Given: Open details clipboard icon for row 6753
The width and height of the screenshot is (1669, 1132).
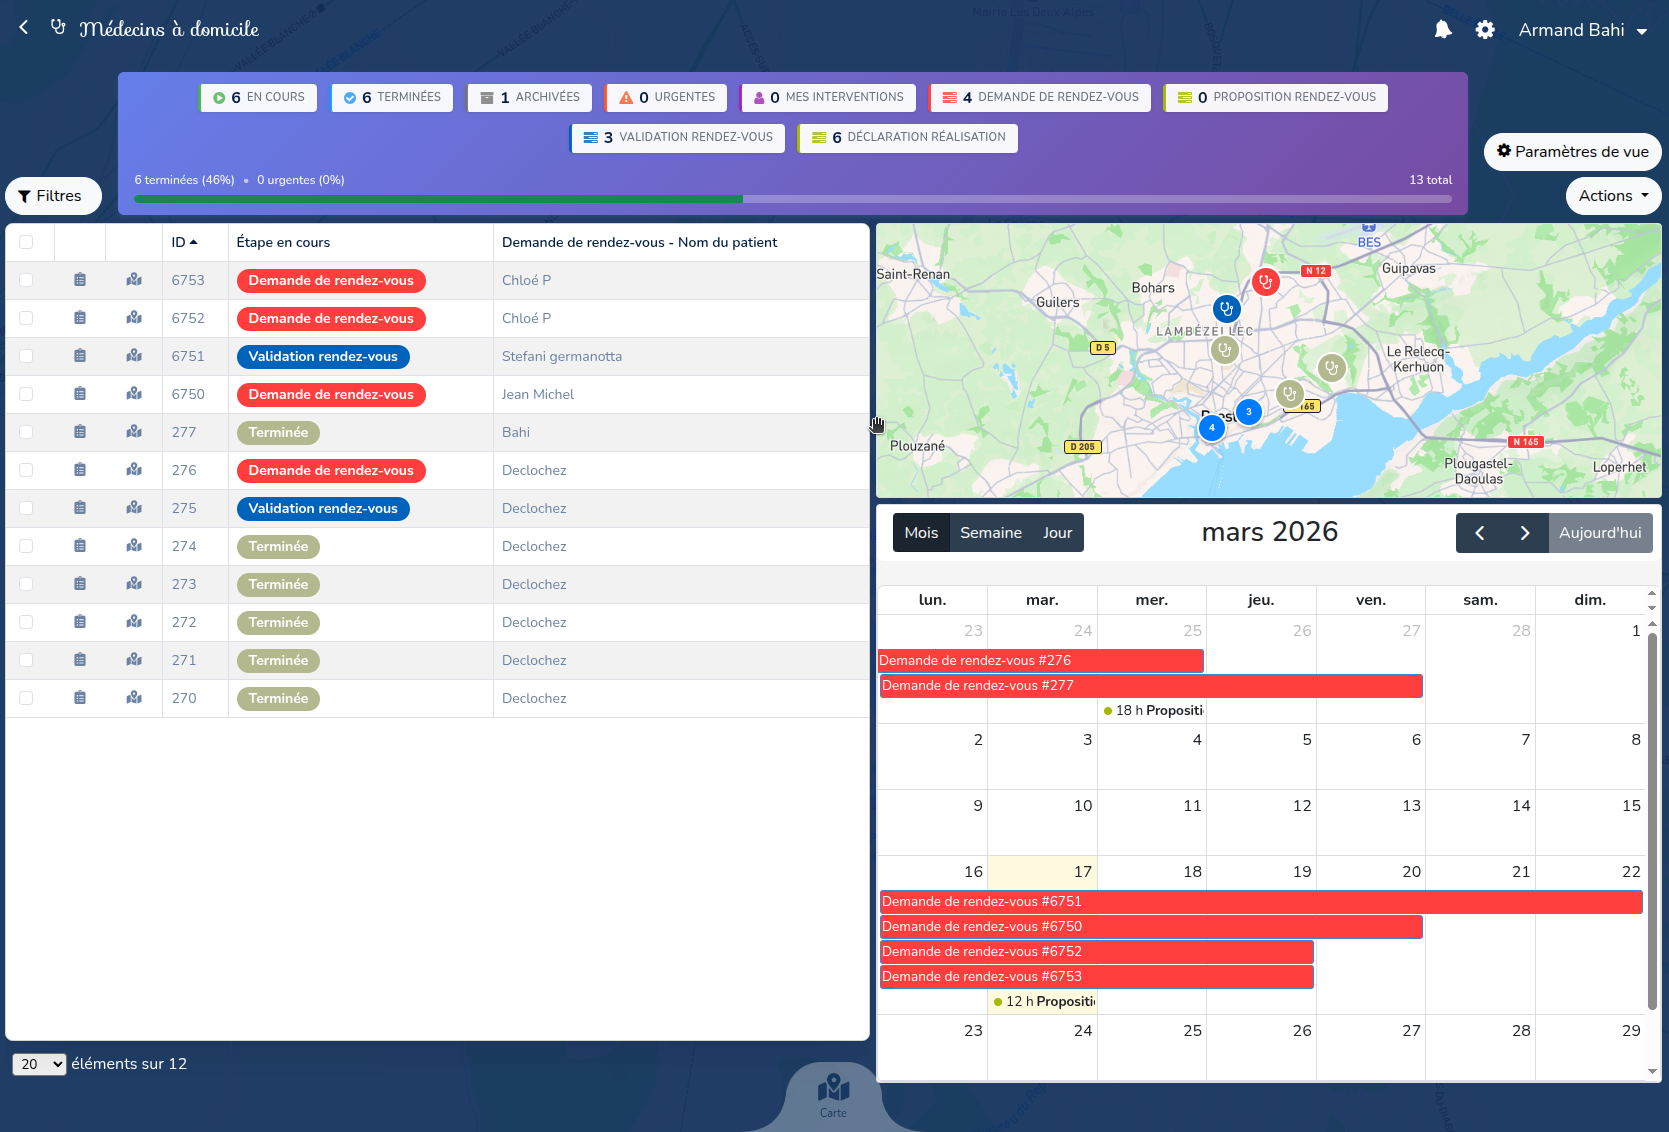Looking at the screenshot, I should click(x=80, y=280).
